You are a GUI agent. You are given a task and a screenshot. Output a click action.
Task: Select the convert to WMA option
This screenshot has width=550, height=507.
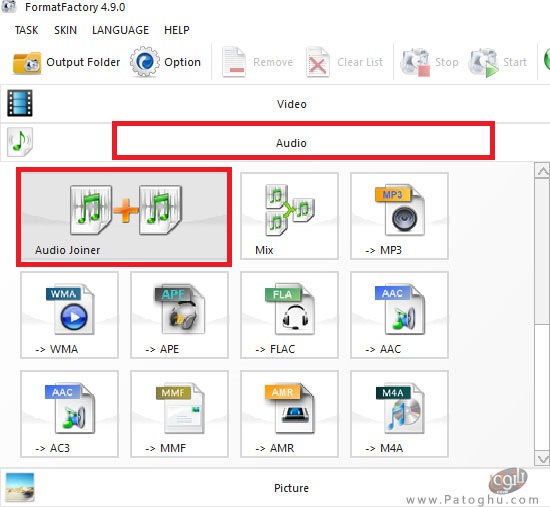(69, 315)
